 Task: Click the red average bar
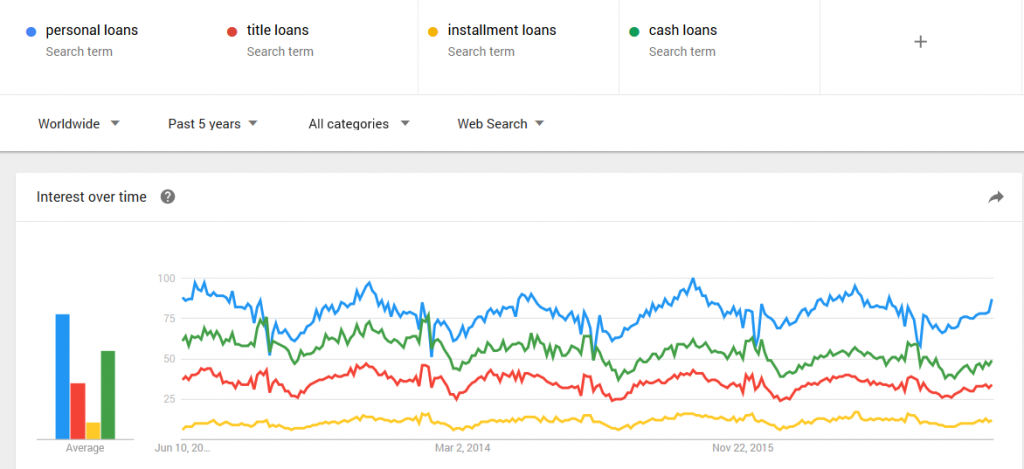pos(78,410)
